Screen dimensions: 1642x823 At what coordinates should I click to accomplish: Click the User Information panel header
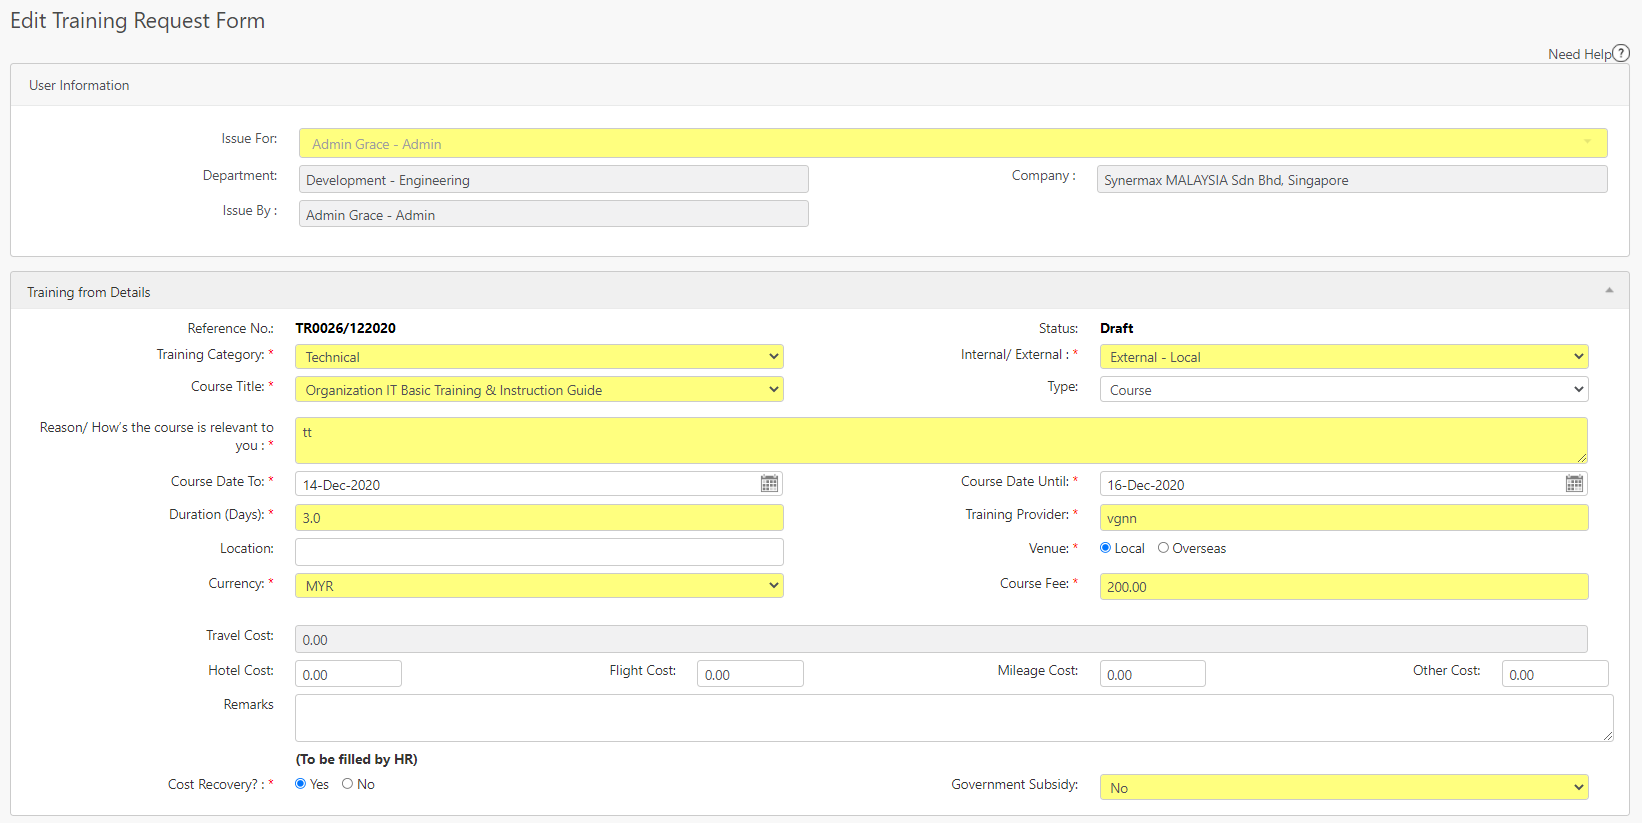click(x=820, y=85)
